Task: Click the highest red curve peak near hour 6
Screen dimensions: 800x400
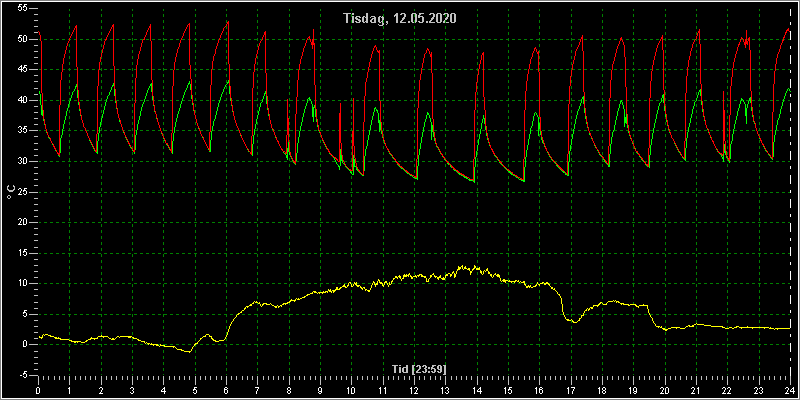Action: [x=228, y=21]
